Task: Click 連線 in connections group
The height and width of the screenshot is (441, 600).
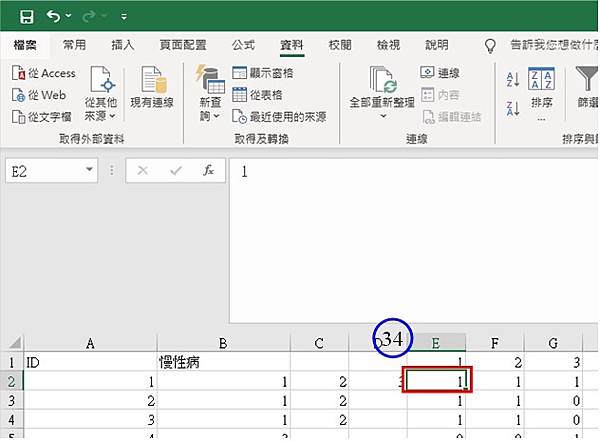Action: (440, 72)
